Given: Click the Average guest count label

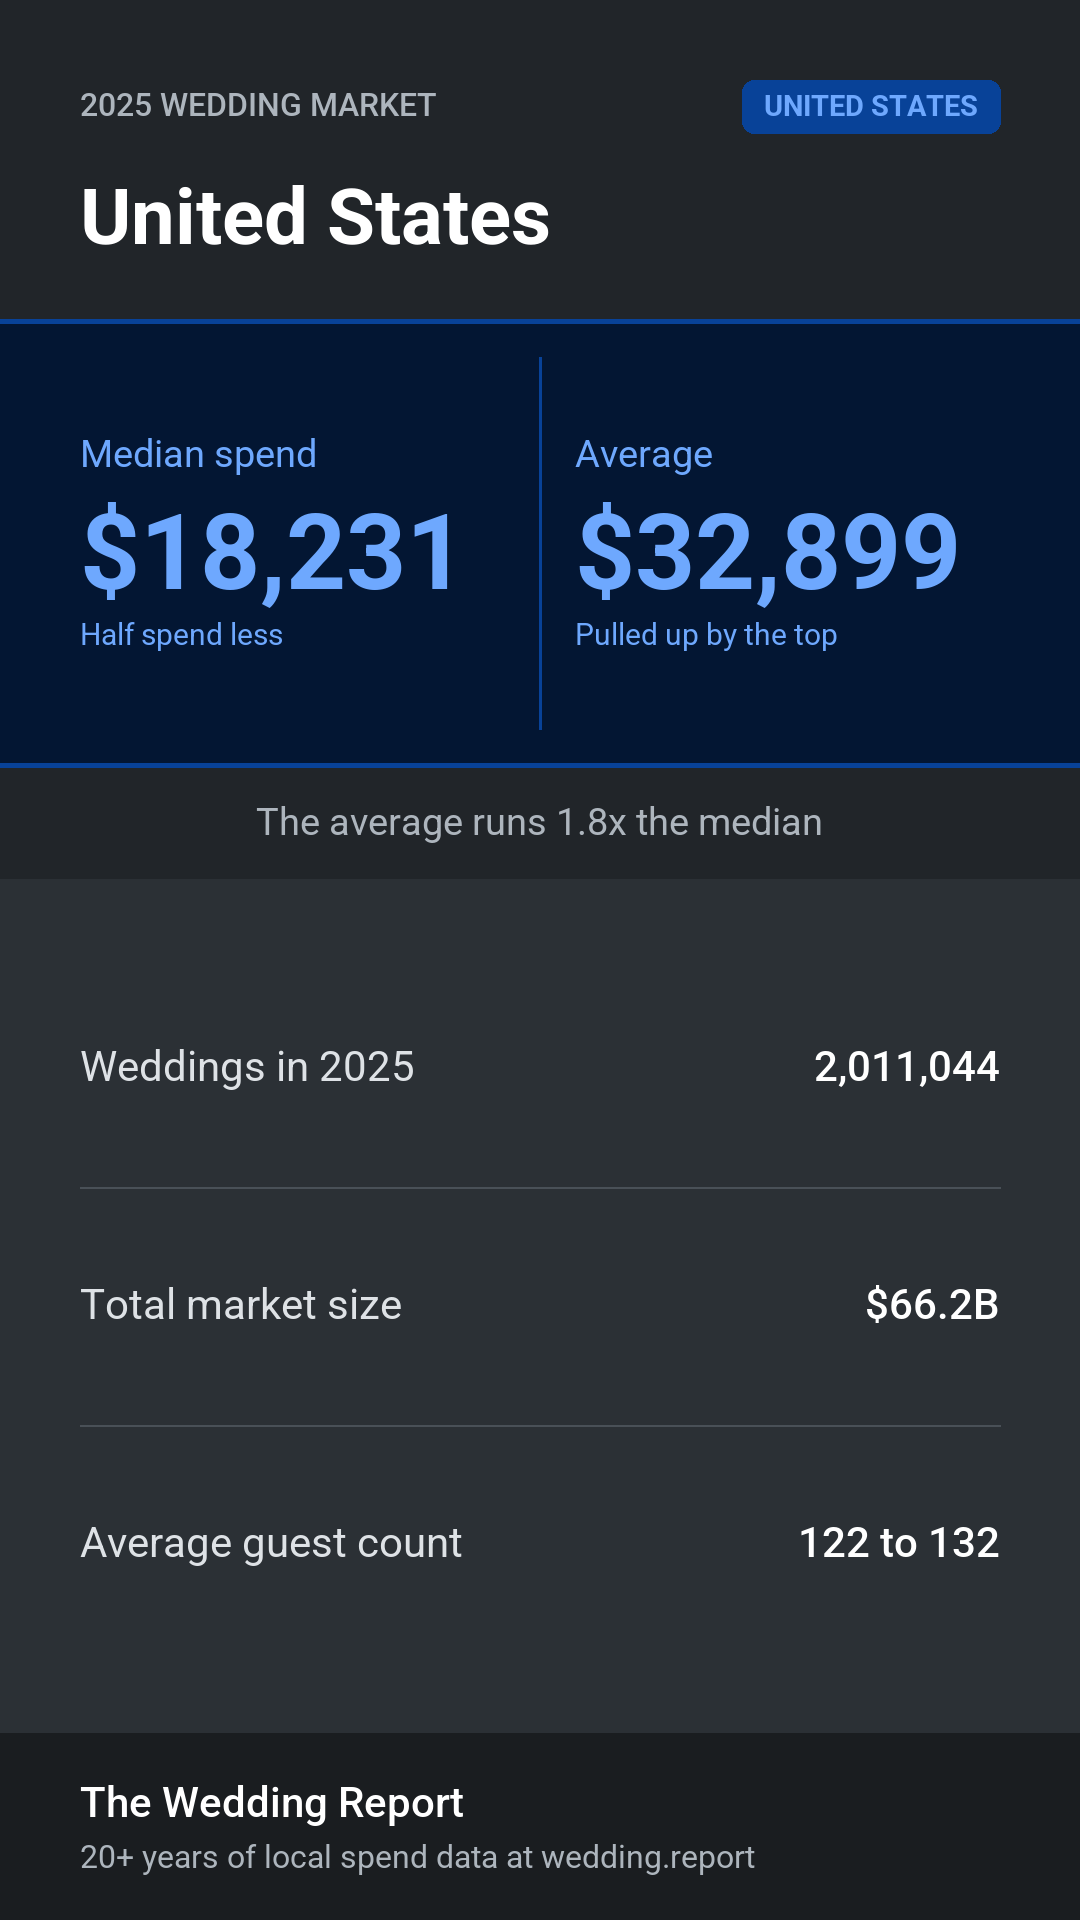Looking at the screenshot, I should pyautogui.click(x=271, y=1543).
